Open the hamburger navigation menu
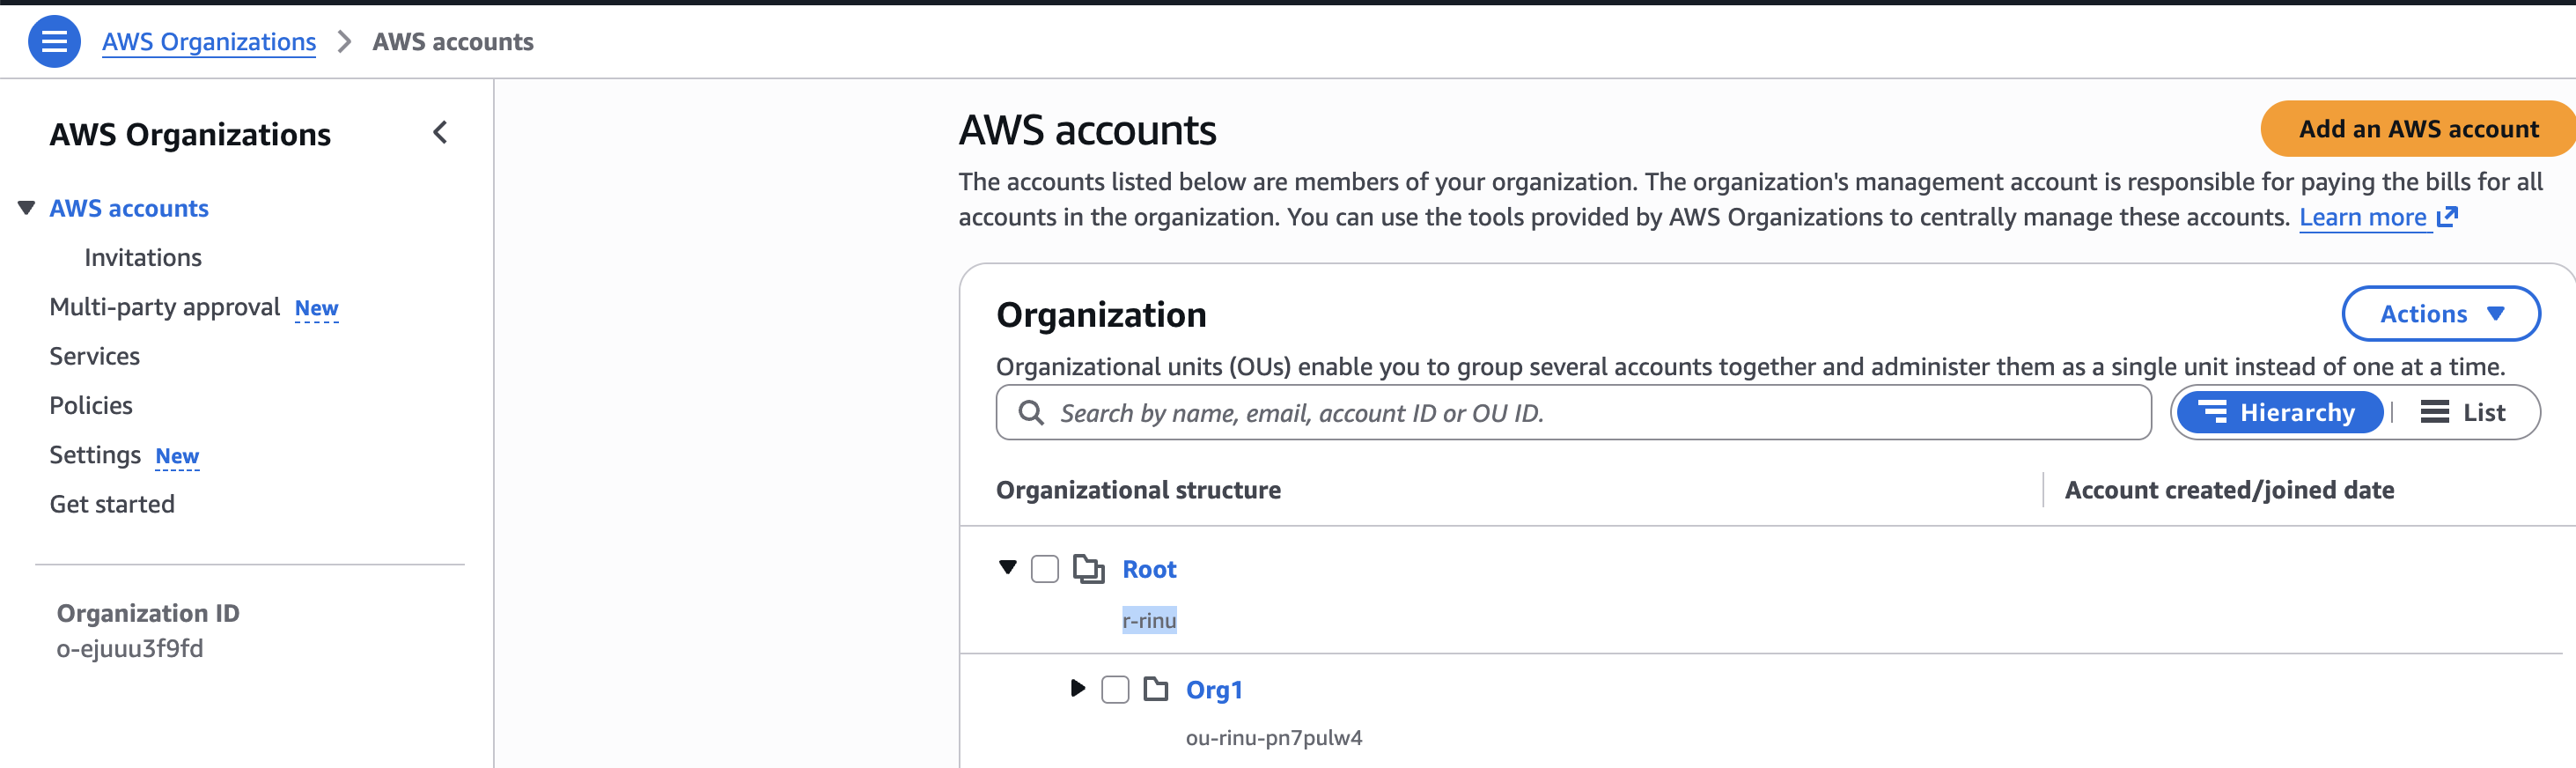This screenshot has height=768, width=2576. pyautogui.click(x=54, y=41)
